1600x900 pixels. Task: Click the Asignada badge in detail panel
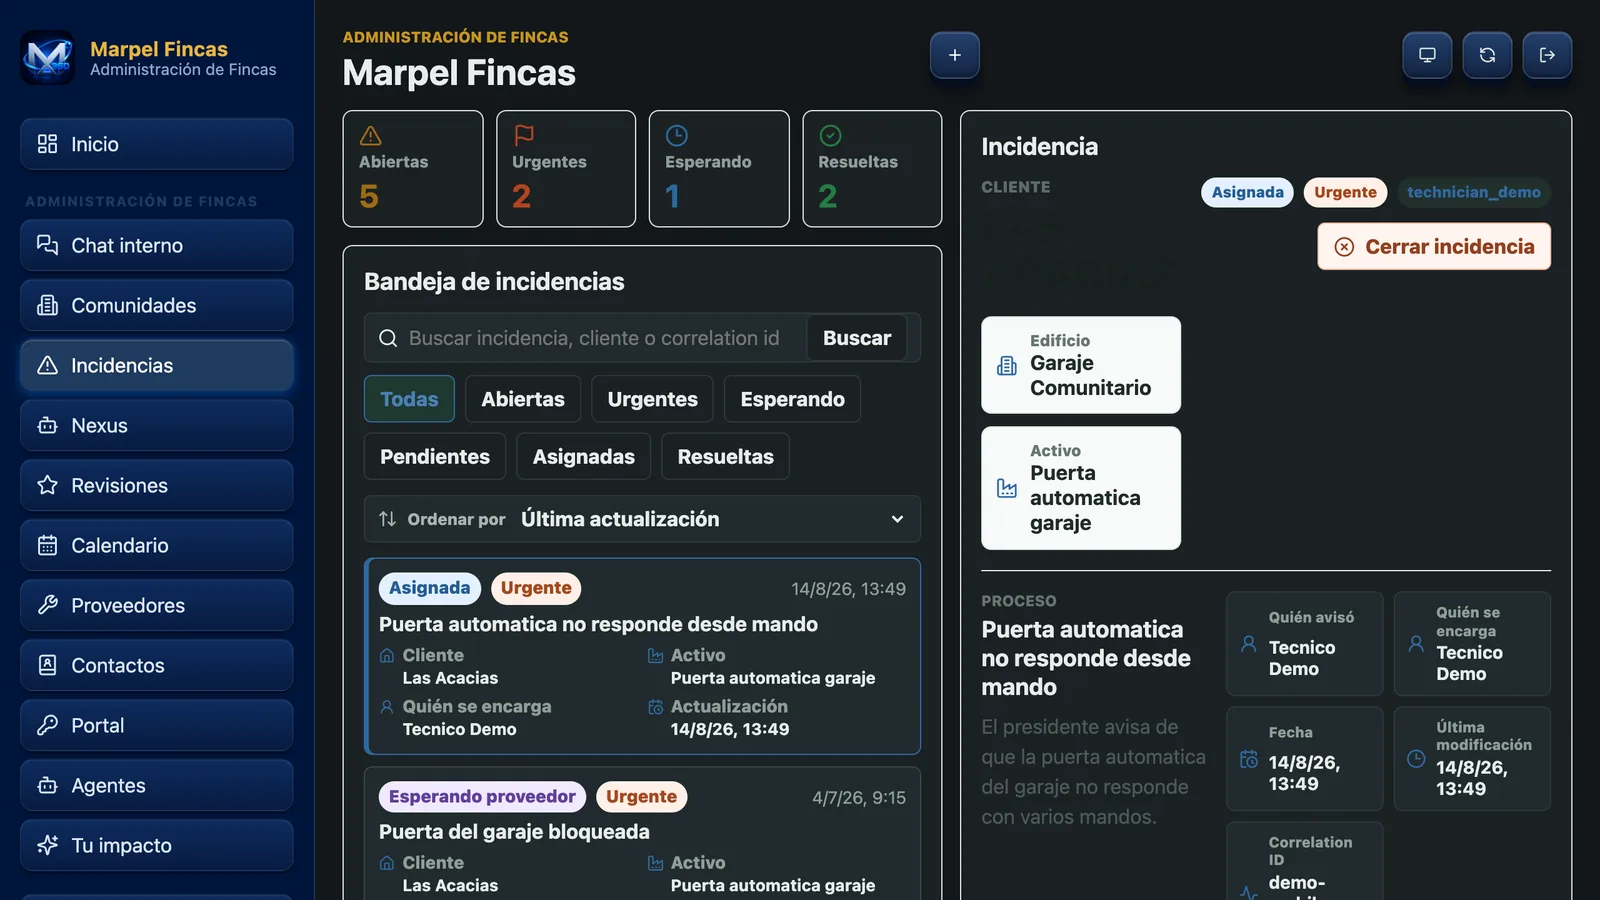pos(1247,192)
